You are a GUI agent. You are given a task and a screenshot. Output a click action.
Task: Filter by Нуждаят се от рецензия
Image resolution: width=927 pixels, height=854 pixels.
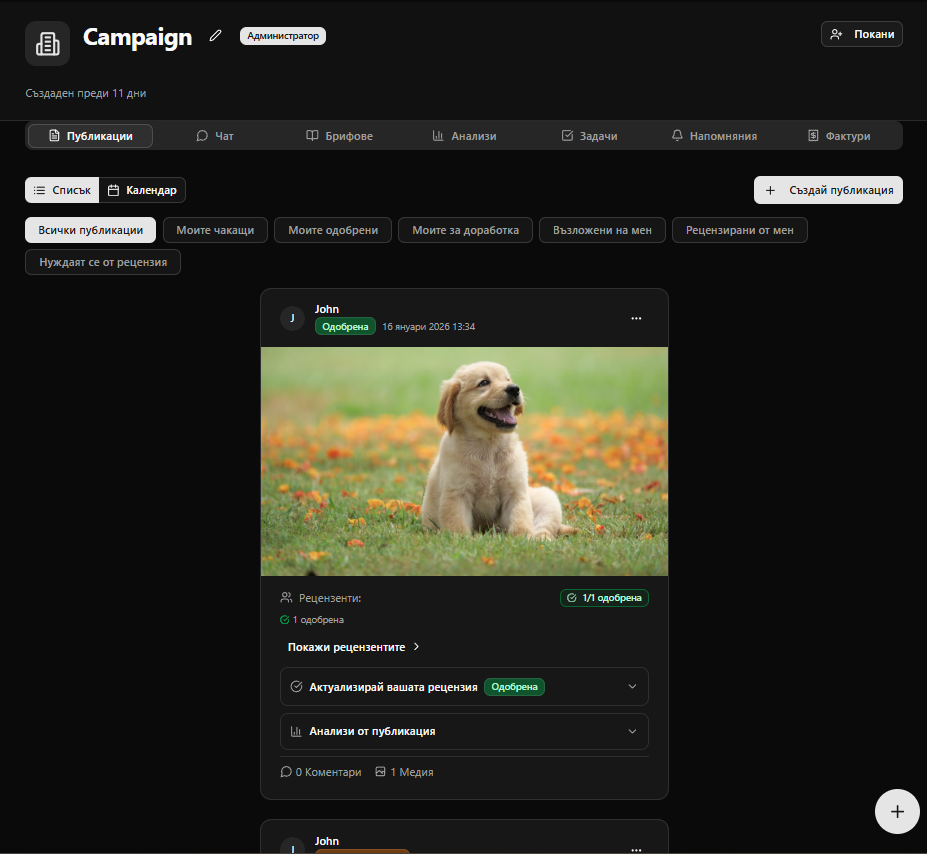tap(103, 262)
